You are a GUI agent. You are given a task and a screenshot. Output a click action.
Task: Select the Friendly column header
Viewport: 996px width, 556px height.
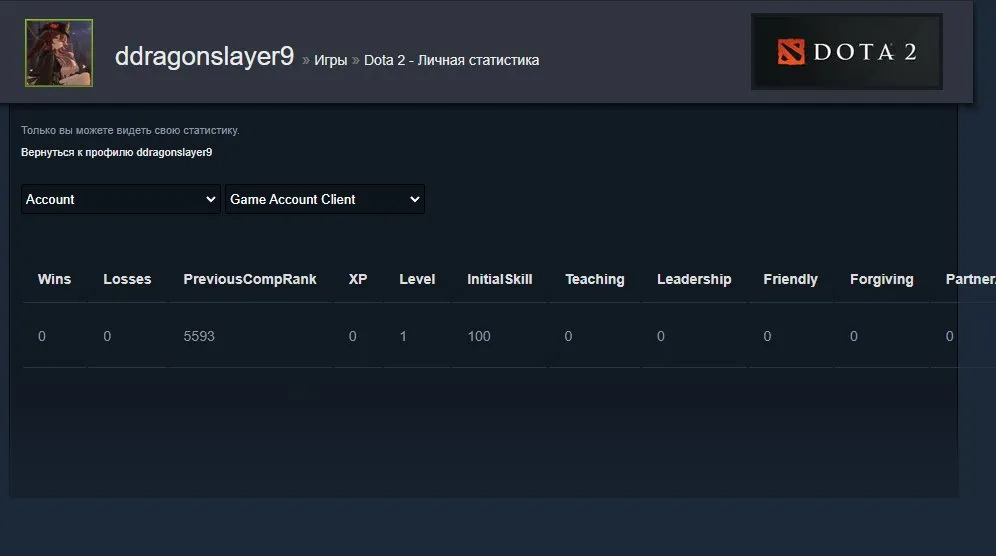(790, 280)
